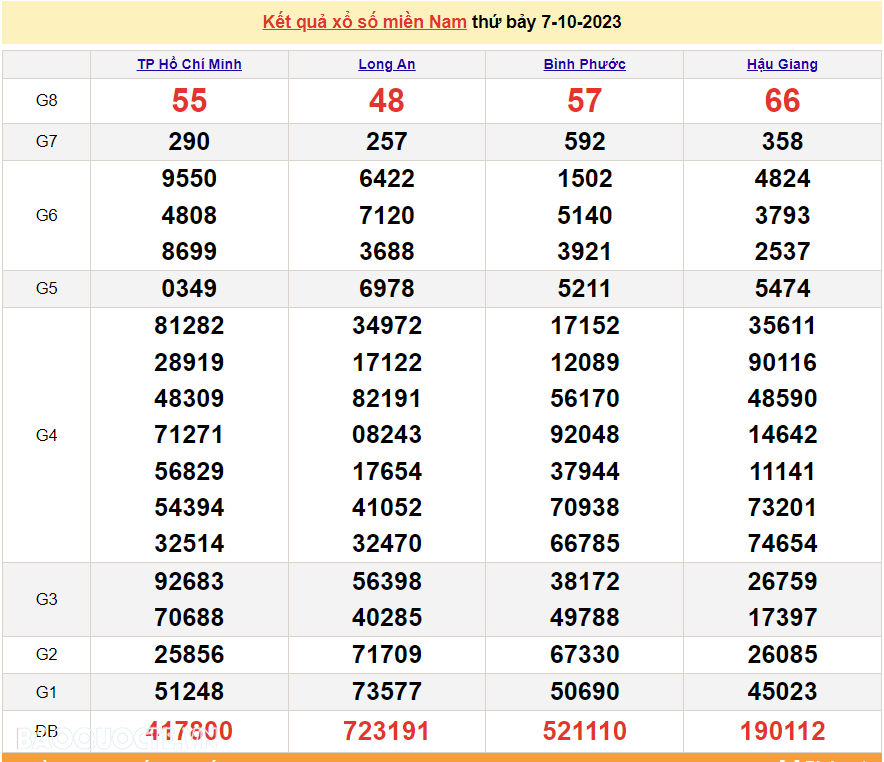Open the Kết quả xổ số miền Nam link

click(364, 22)
